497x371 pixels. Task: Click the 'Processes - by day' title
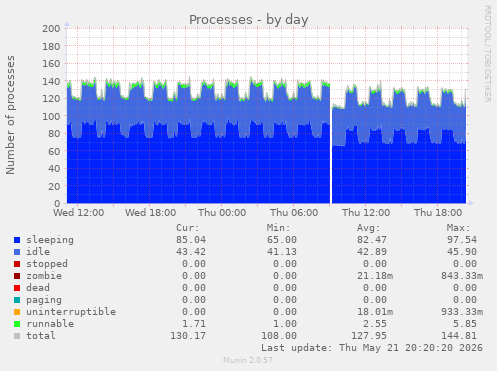pyautogui.click(x=249, y=20)
